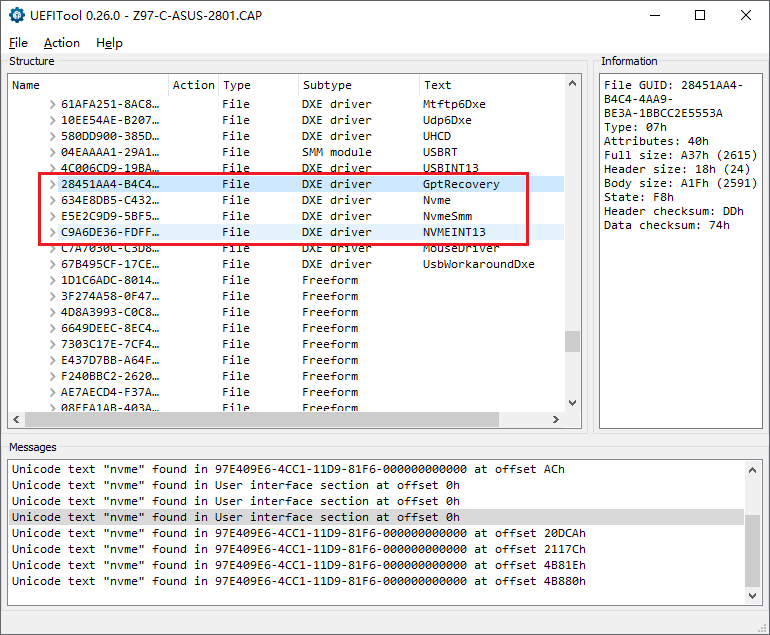Open the File menu

[x=18, y=43]
